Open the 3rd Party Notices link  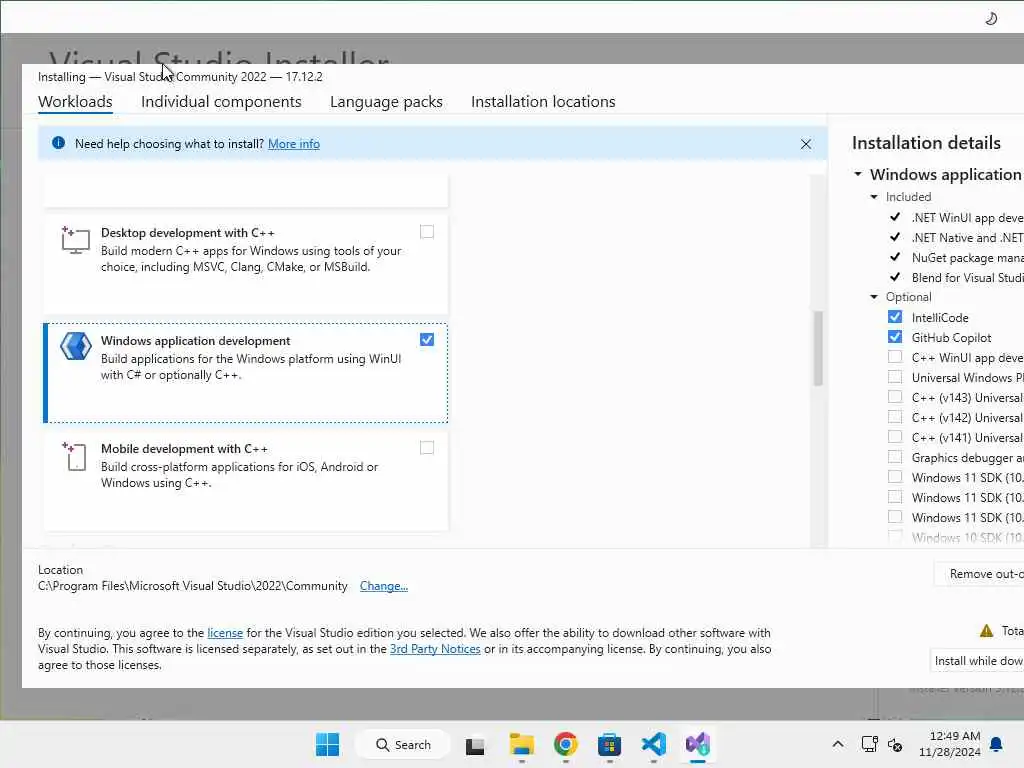(435, 649)
